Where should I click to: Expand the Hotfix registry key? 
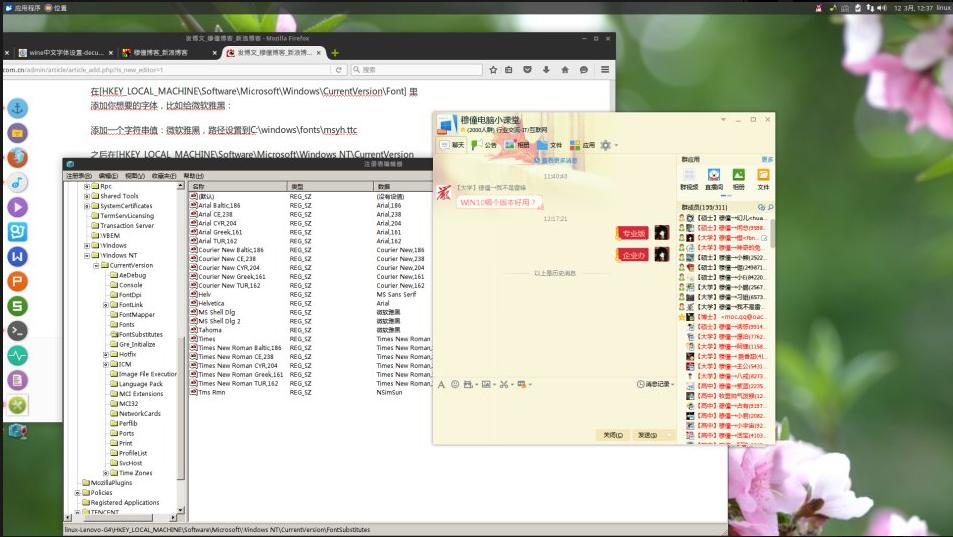(x=106, y=354)
